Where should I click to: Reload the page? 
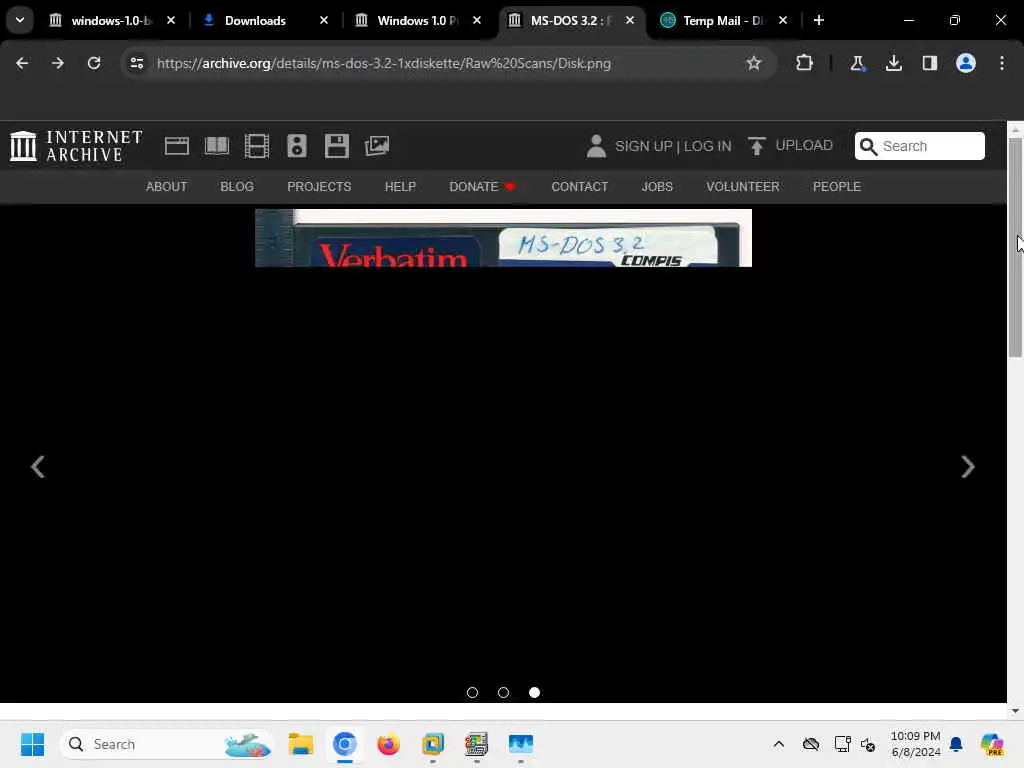point(94,63)
